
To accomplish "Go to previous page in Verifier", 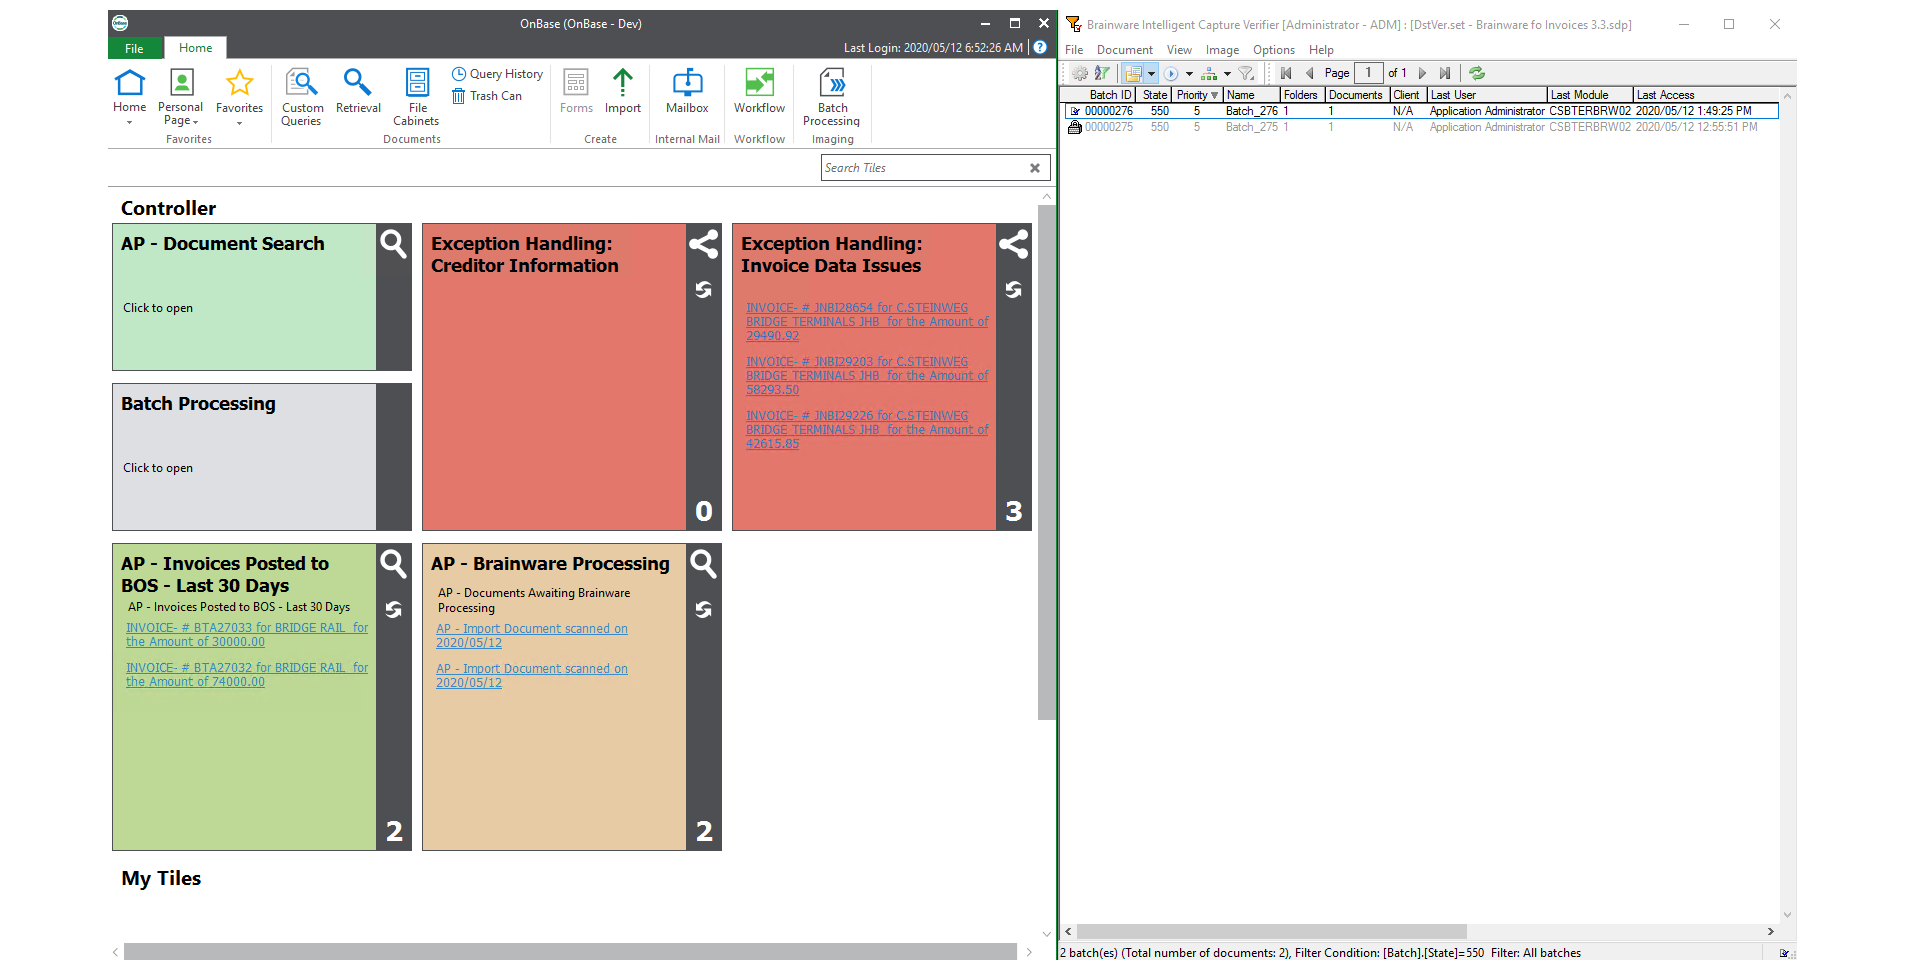I will pos(1310,73).
